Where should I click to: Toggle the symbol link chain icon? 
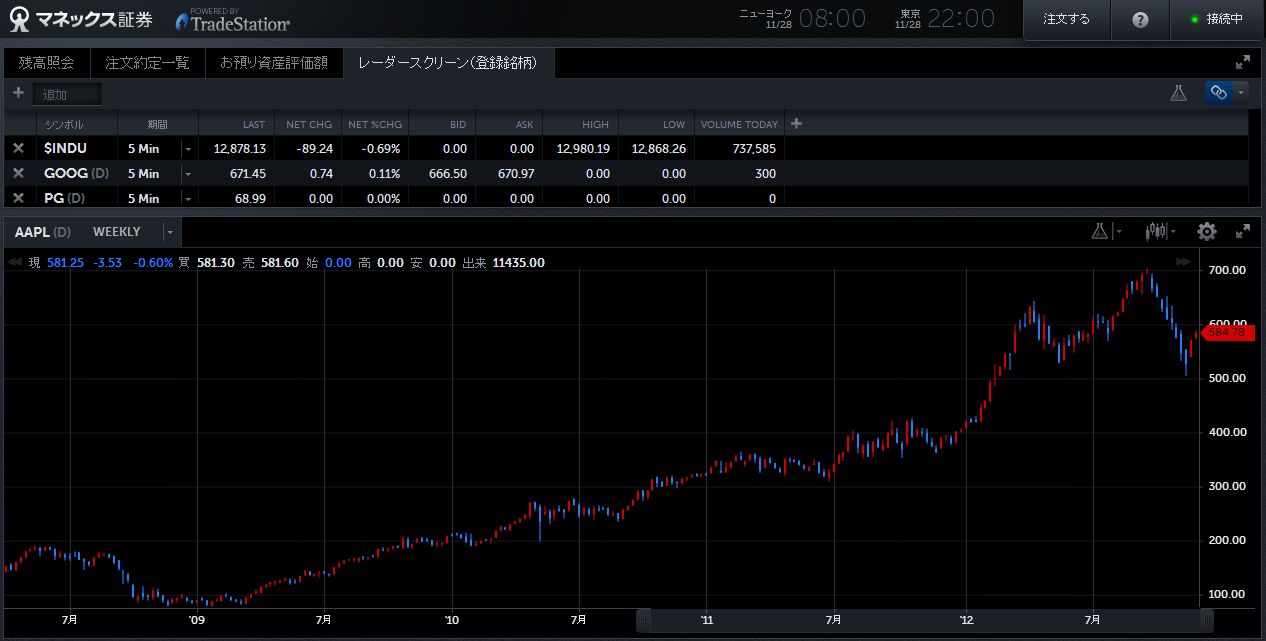(x=1218, y=92)
